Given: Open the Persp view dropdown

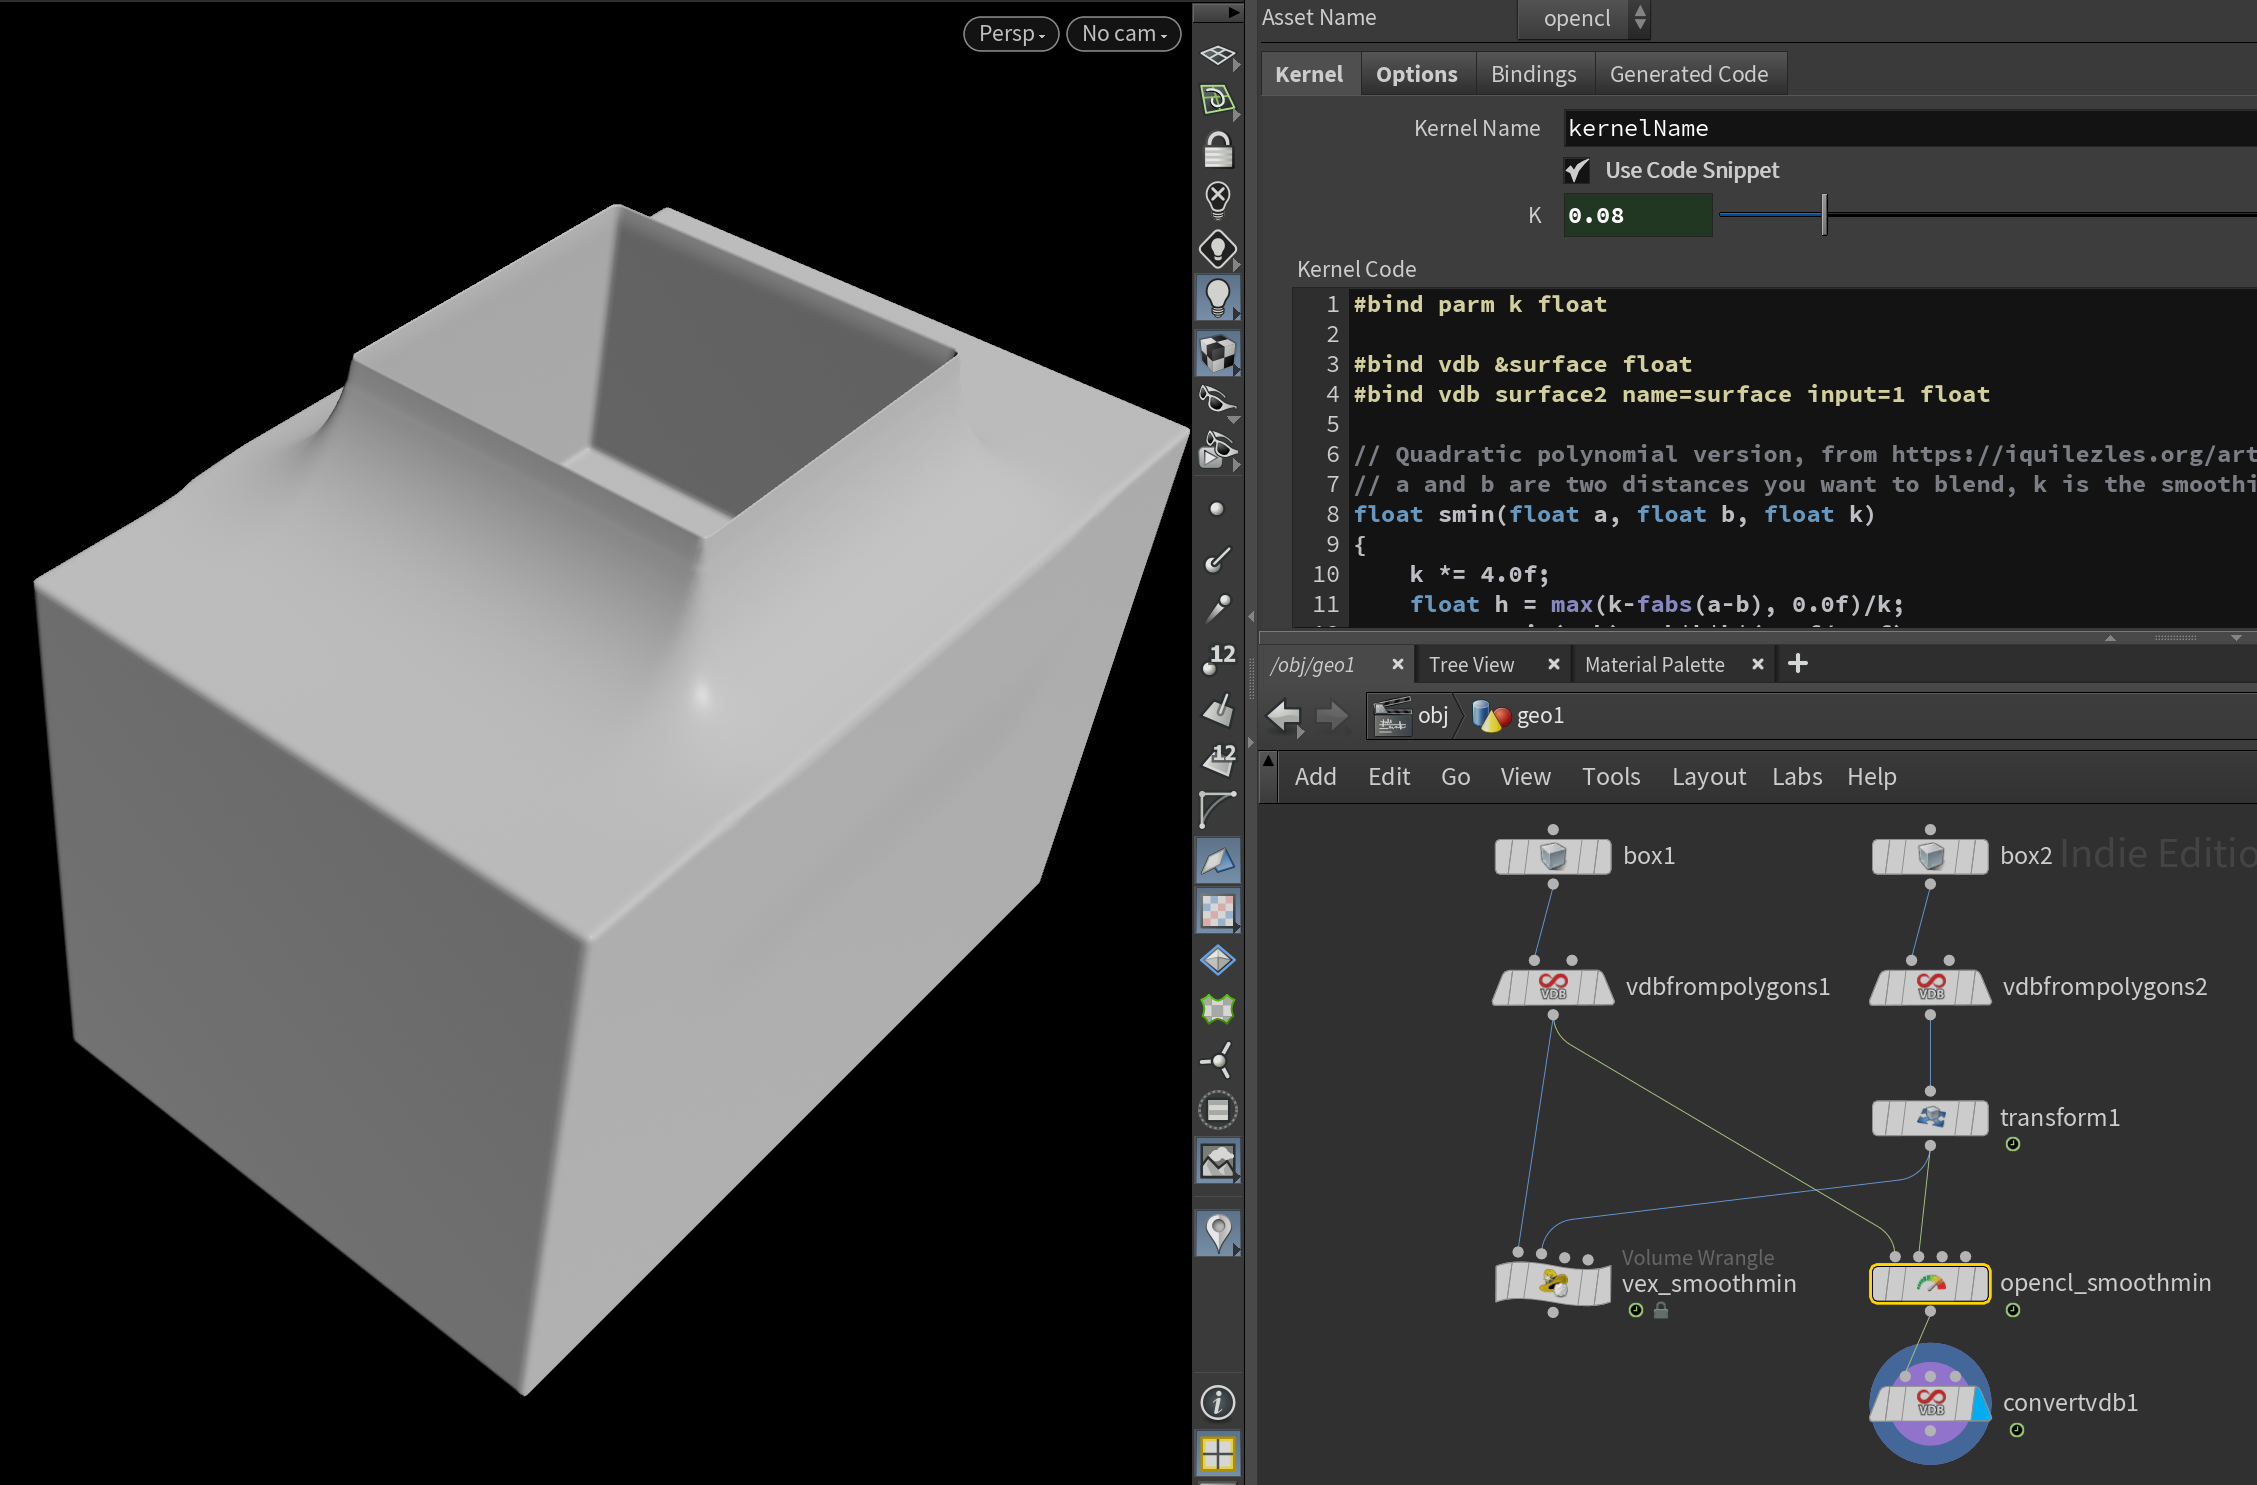Looking at the screenshot, I should point(1011,34).
